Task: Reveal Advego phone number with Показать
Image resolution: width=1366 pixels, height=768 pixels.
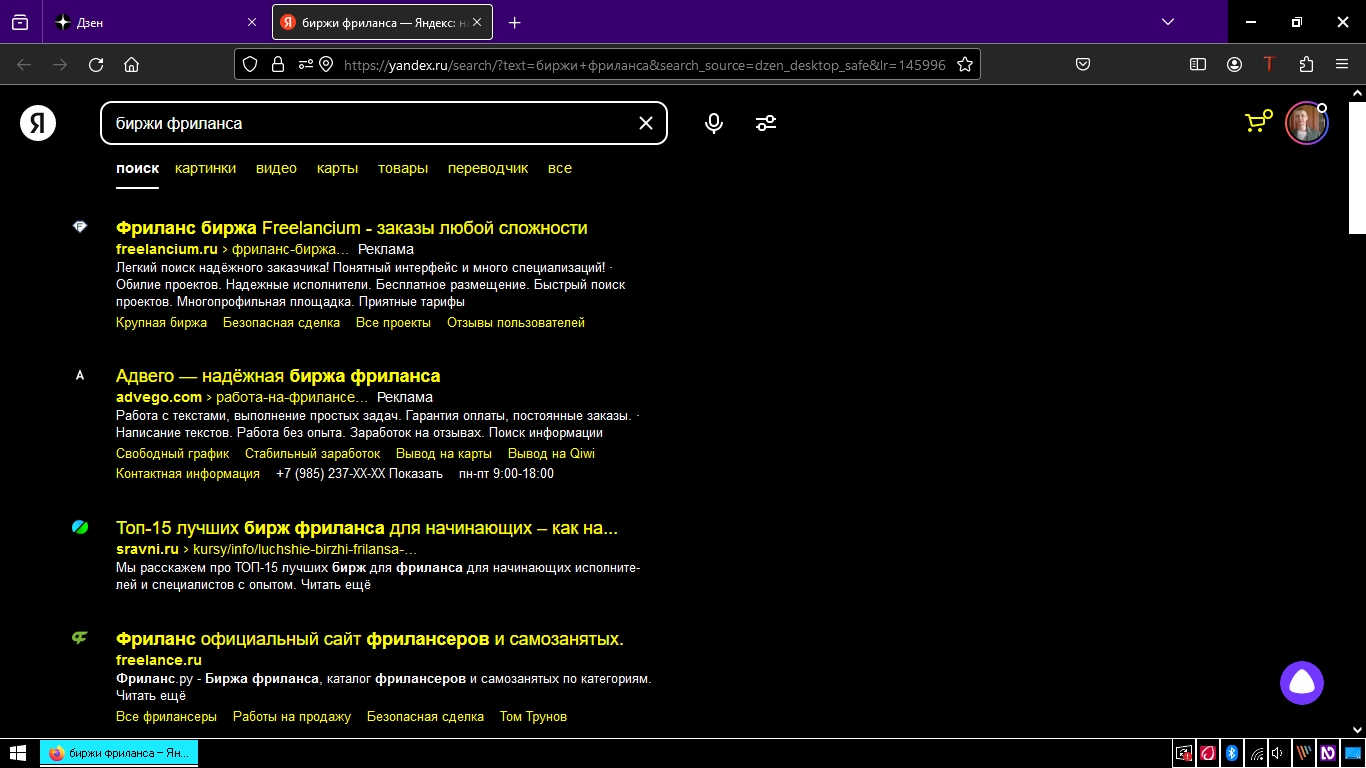Action: pos(416,474)
